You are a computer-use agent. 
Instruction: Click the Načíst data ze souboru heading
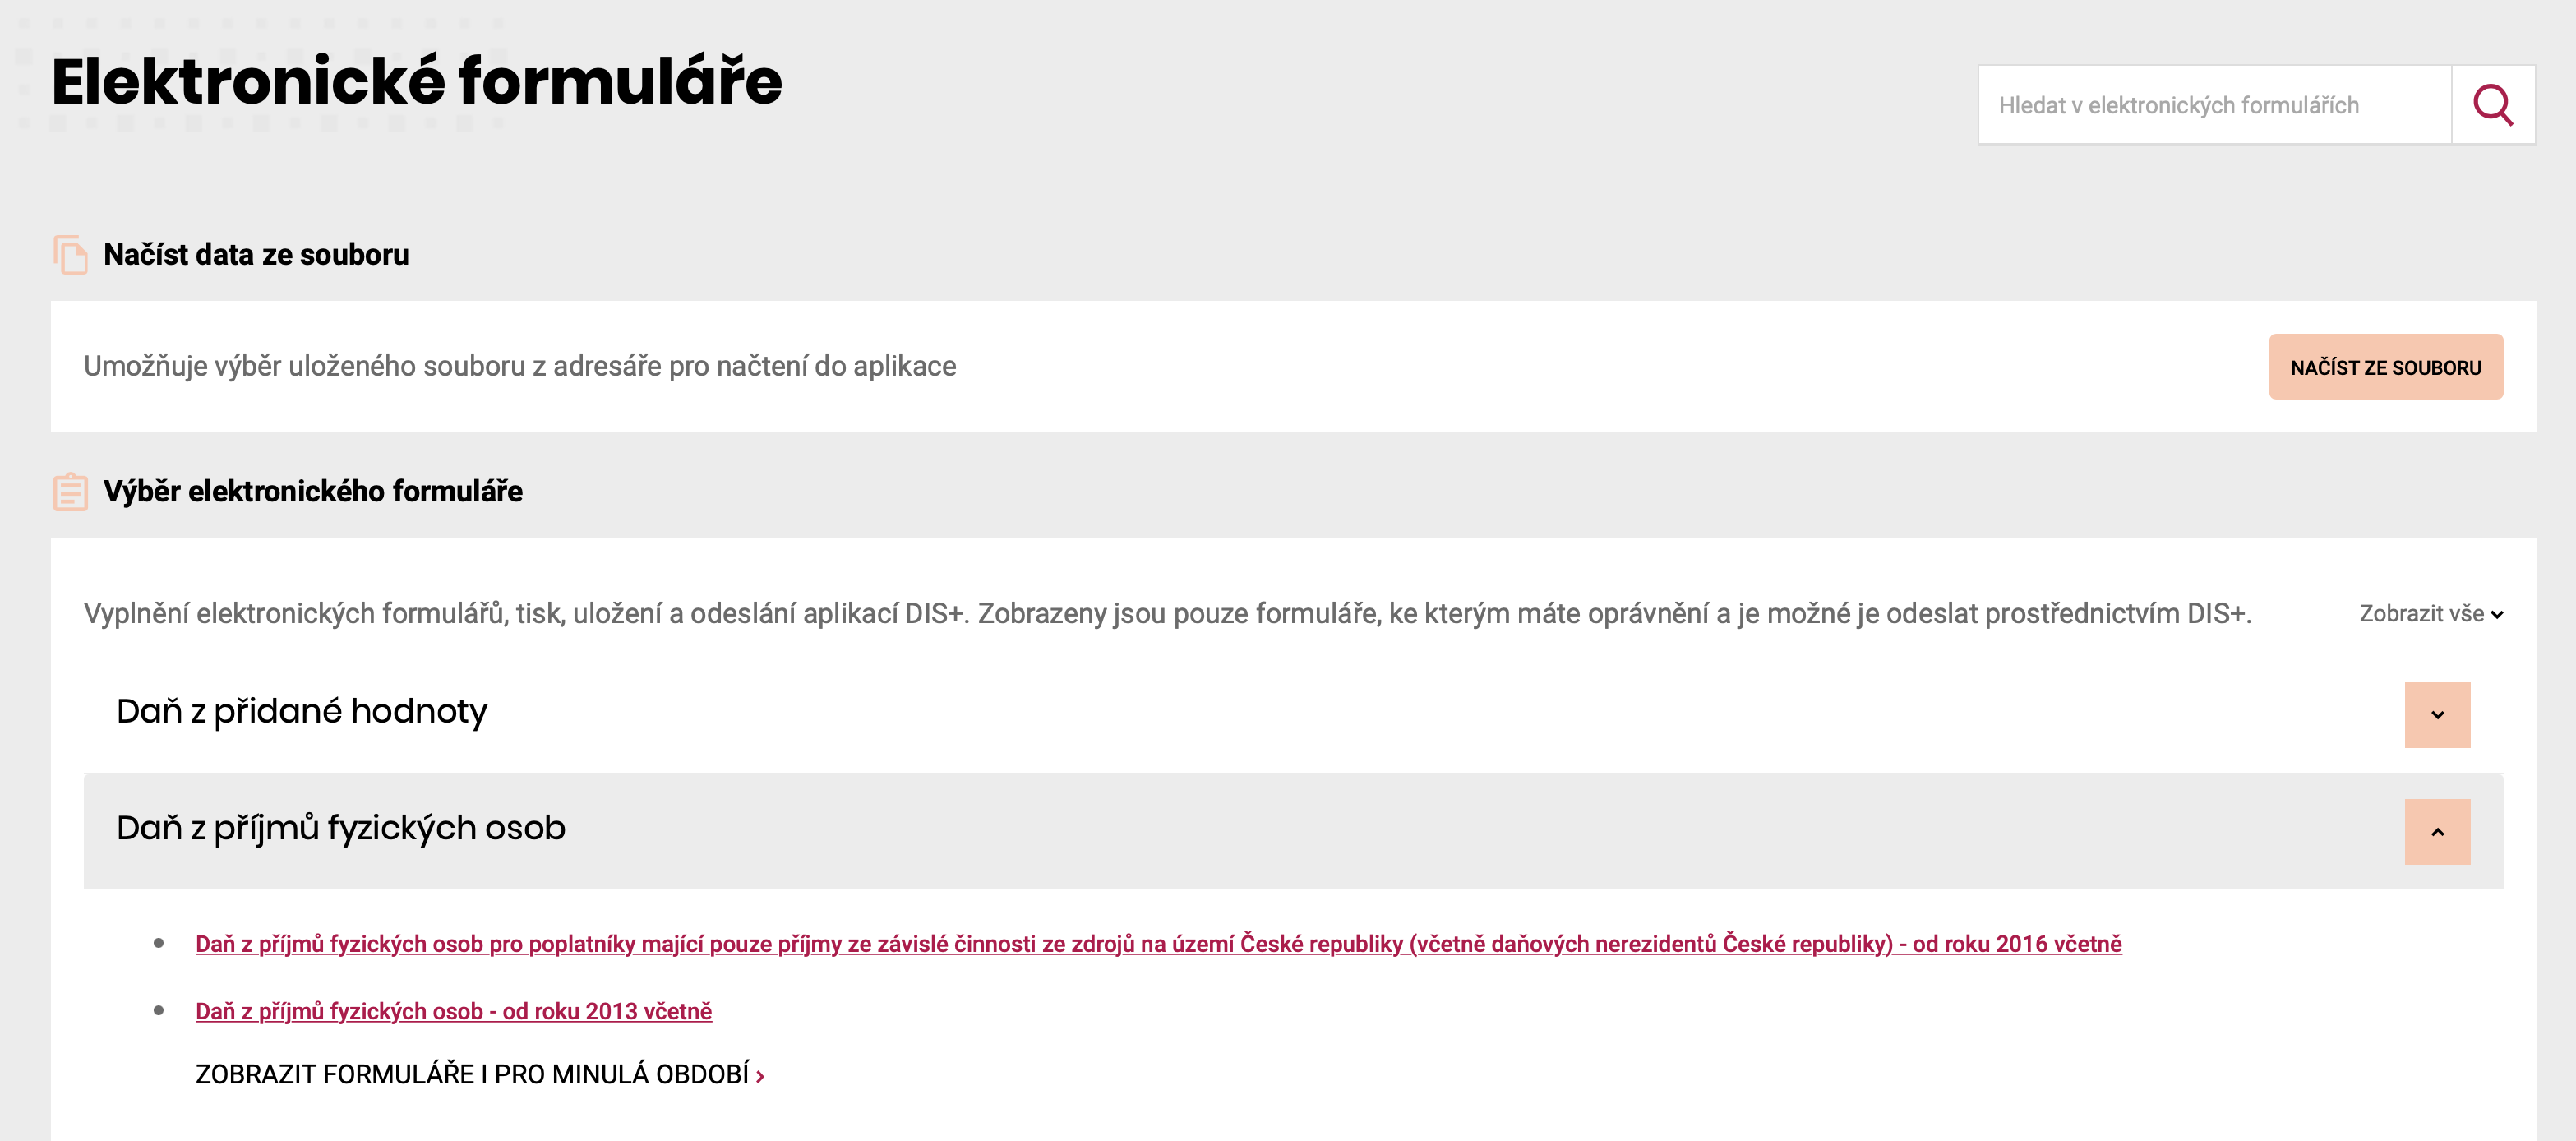(256, 255)
